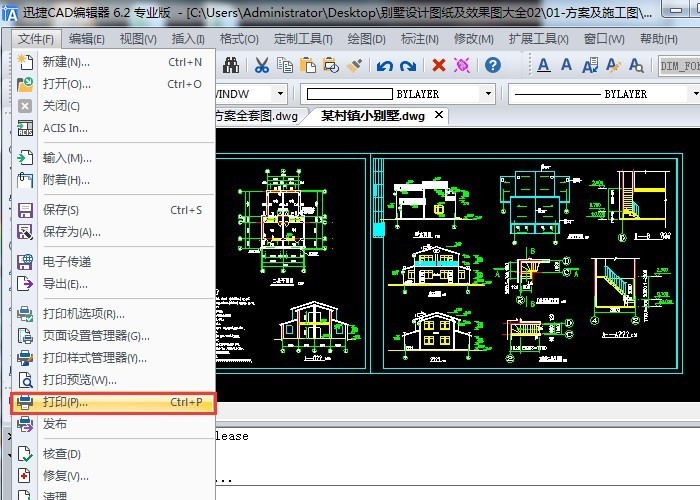Click the BYLAYER color swatch box
This screenshot has width=700, height=500.
click(348, 94)
